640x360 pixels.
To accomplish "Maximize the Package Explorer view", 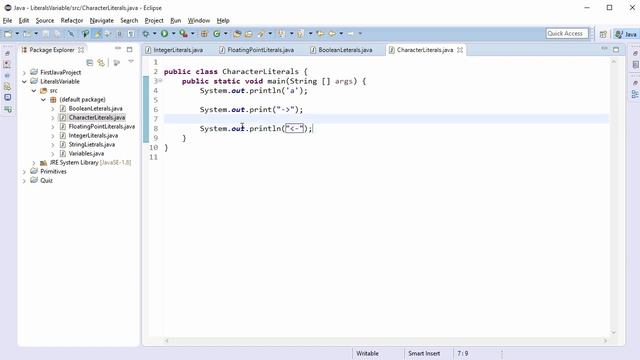I will click(129, 49).
